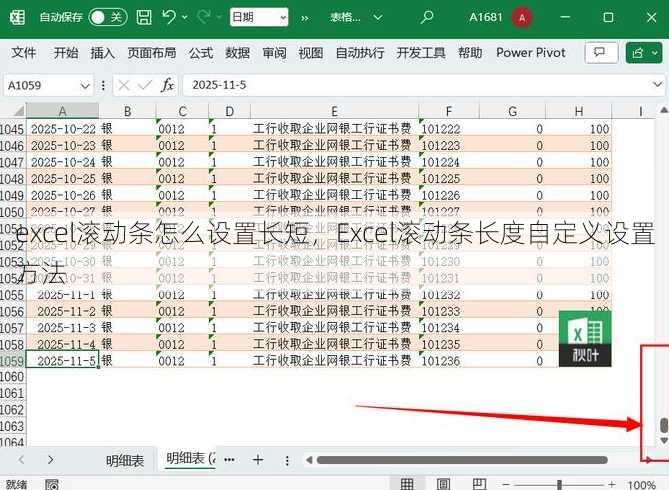Click the vertical scrollbar down arrow
The height and width of the screenshot is (490, 669).
663,440
